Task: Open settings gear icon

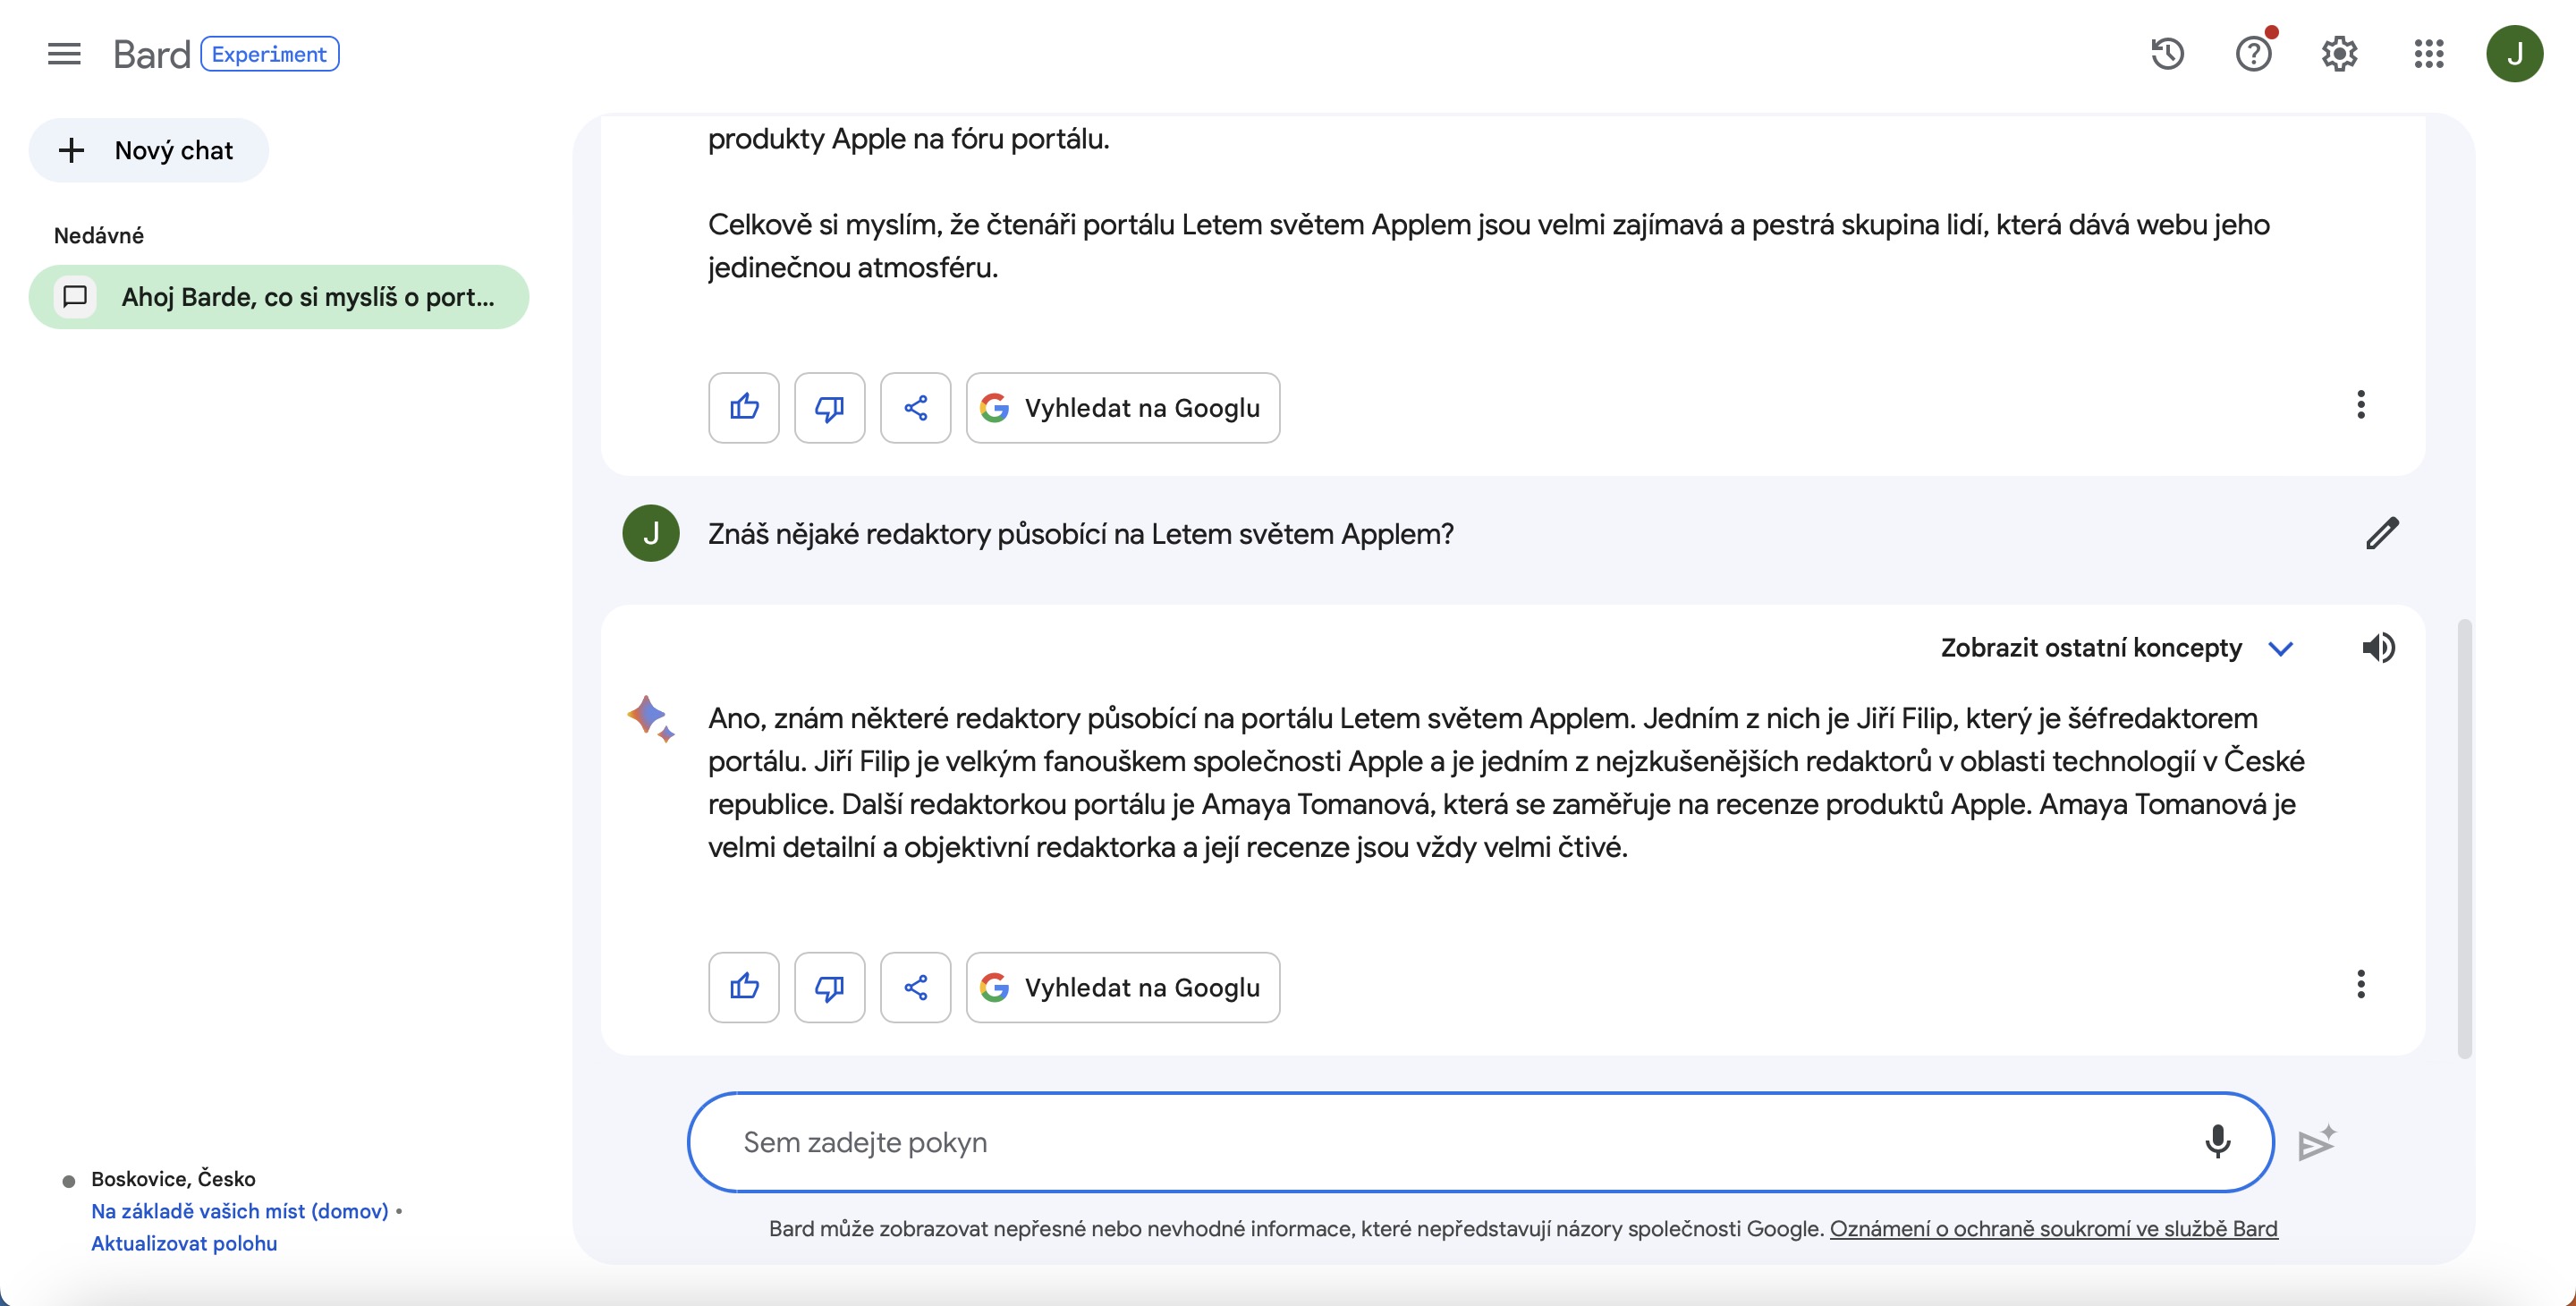Action: [2339, 54]
